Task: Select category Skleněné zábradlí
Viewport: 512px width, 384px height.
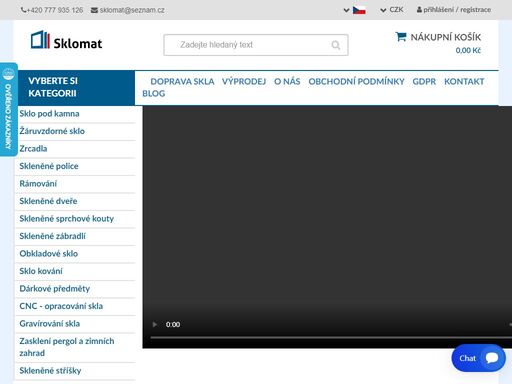Action: coord(53,236)
